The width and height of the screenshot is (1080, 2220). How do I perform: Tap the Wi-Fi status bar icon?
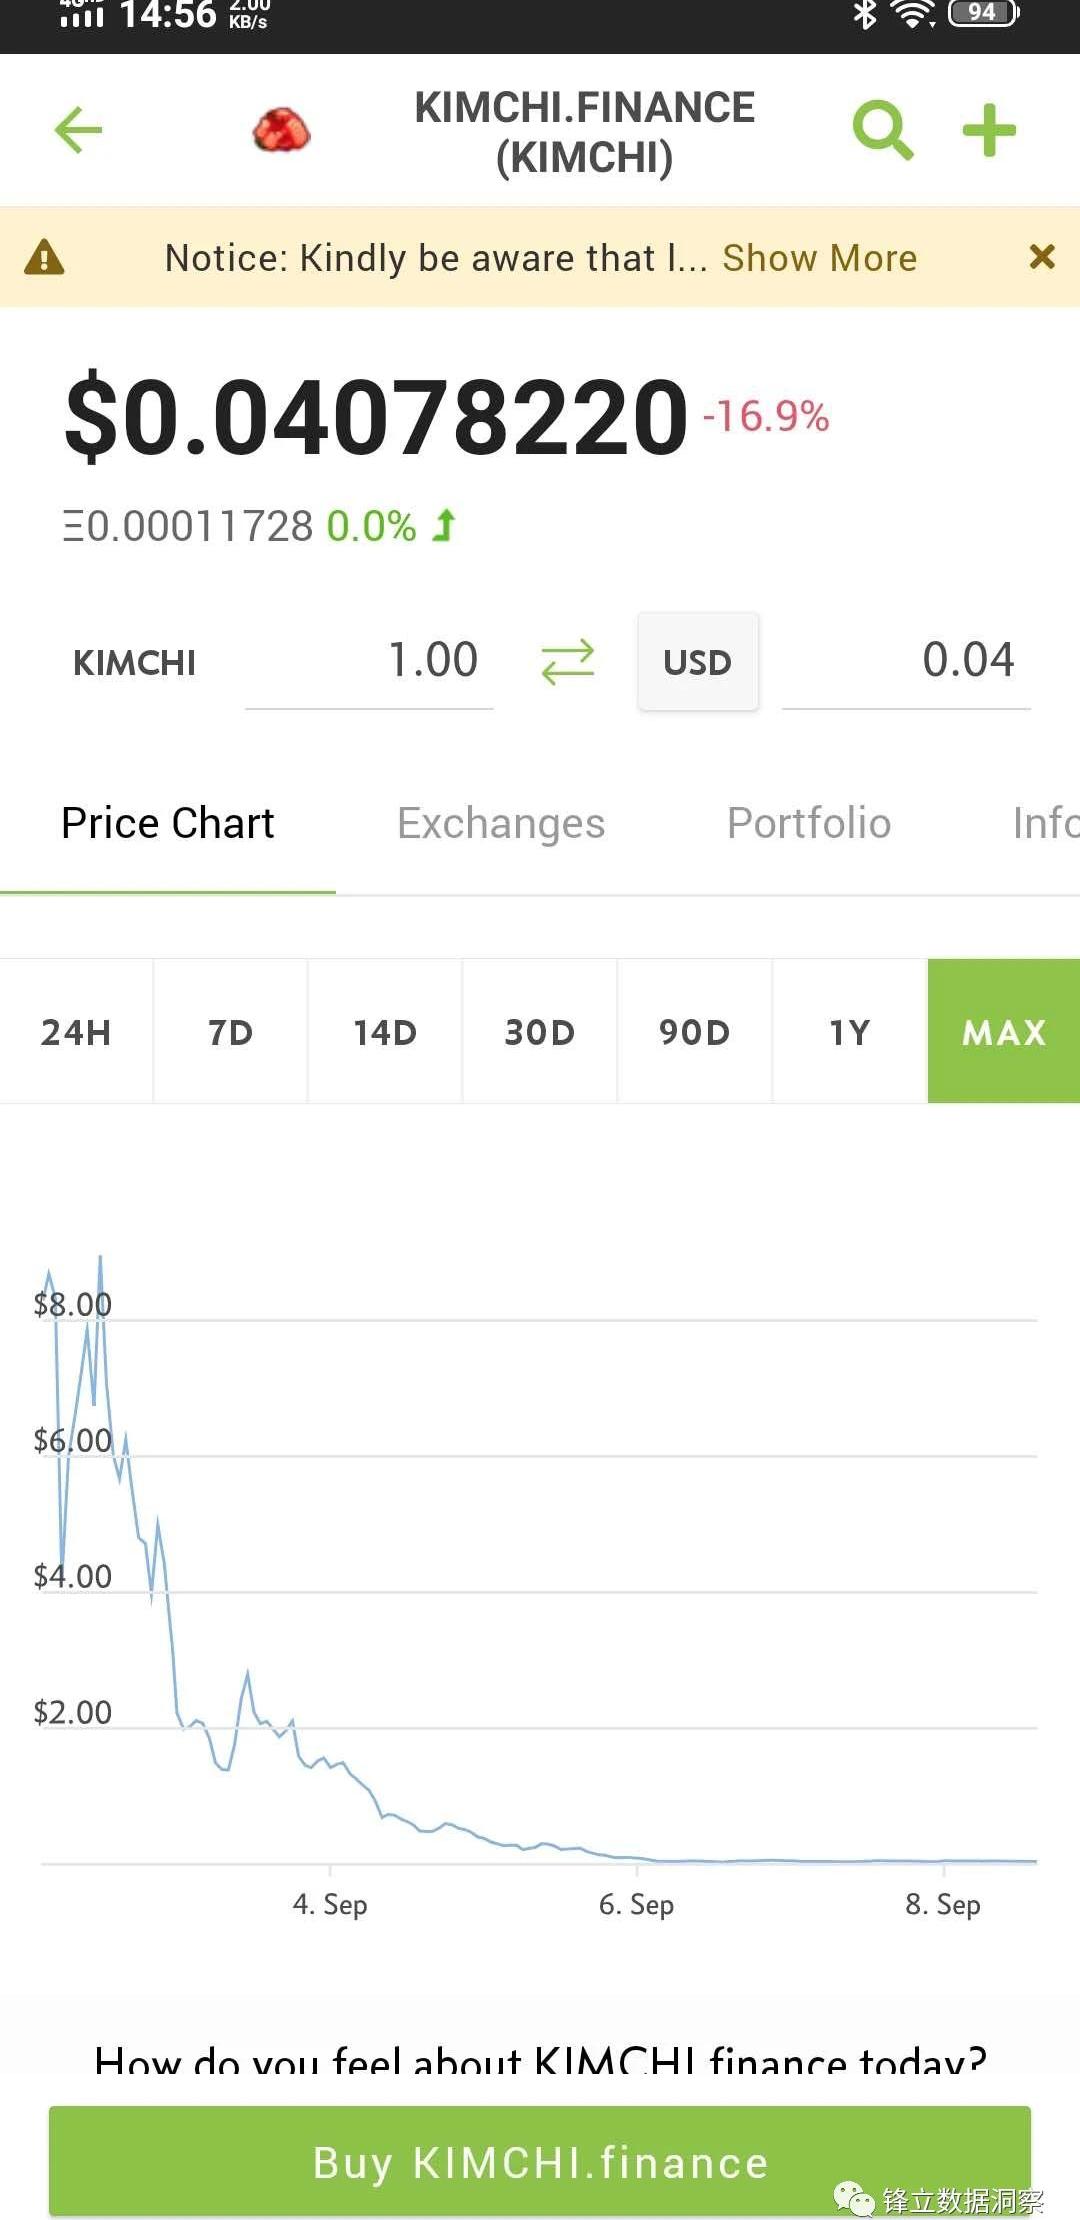[912, 14]
